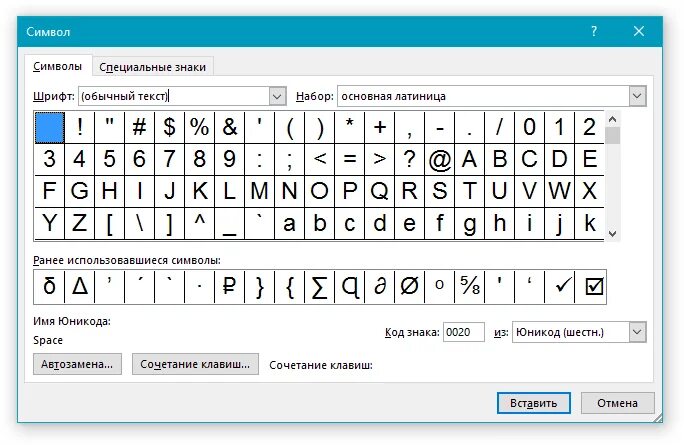Select digit 0 in symbol grid
This screenshot has height=445, width=684.
(530, 127)
